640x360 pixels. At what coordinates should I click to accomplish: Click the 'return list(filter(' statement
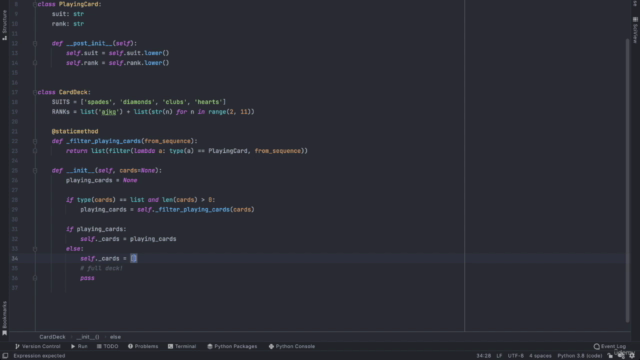coord(187,151)
